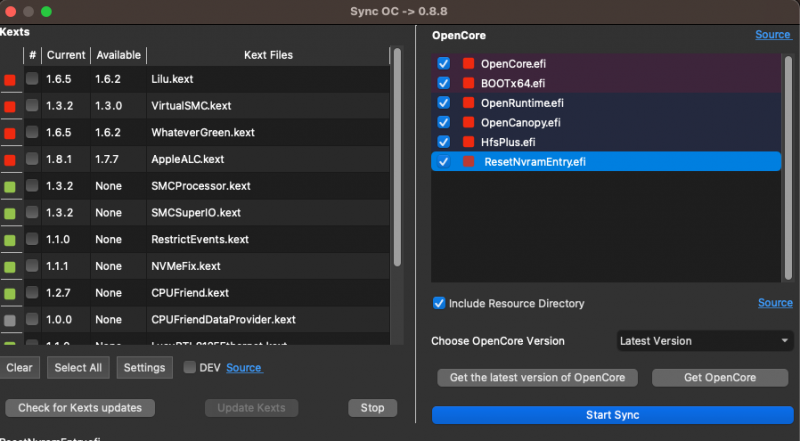
Task: Tick the checkbox for VirtualSMC.kext row
Action: click(x=33, y=105)
